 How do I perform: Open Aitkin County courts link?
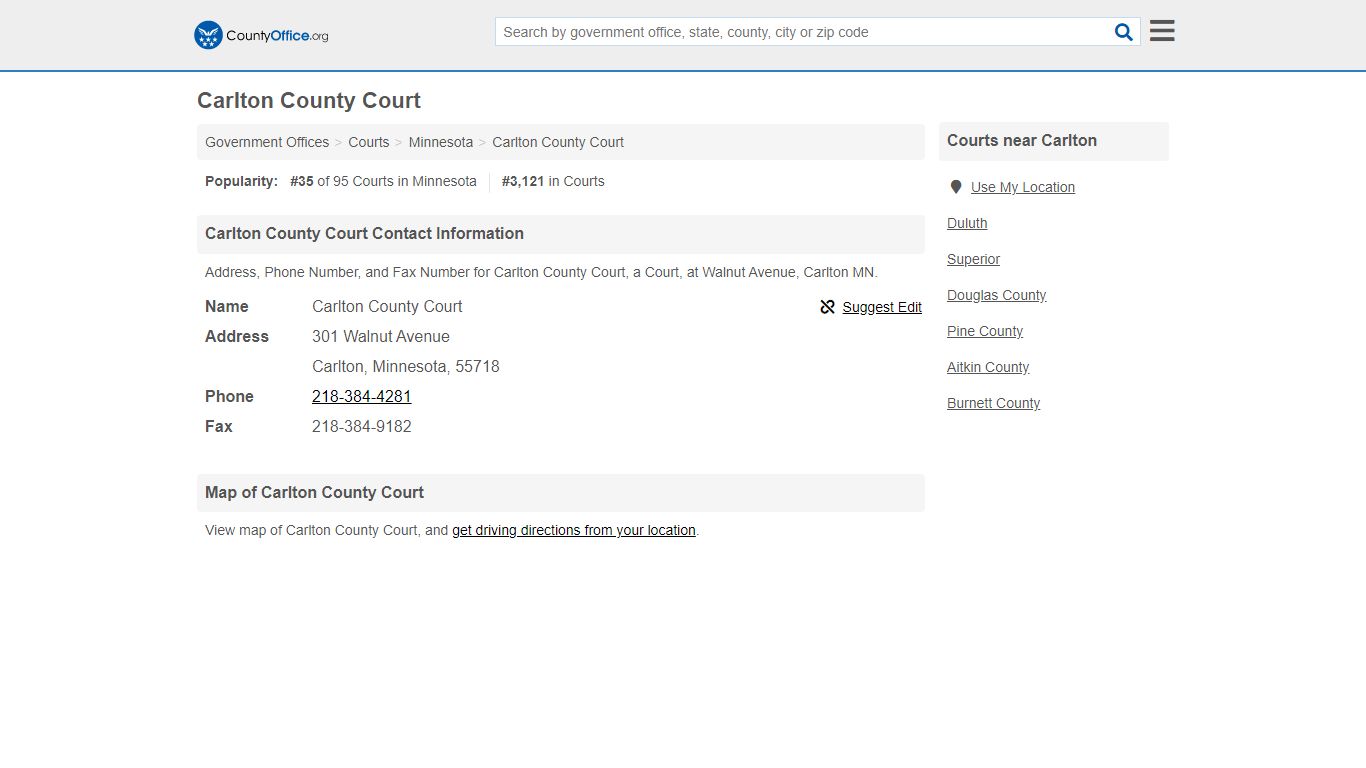coord(988,367)
